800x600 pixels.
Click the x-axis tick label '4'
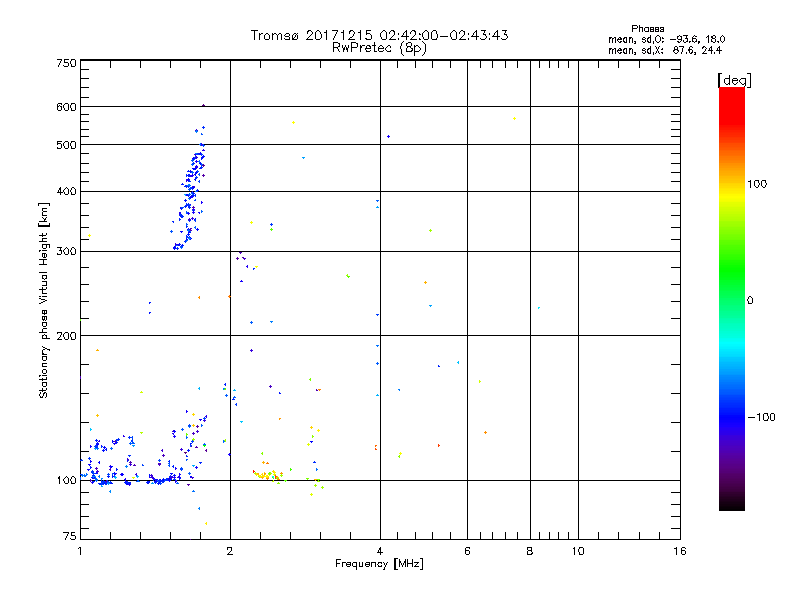[380, 551]
